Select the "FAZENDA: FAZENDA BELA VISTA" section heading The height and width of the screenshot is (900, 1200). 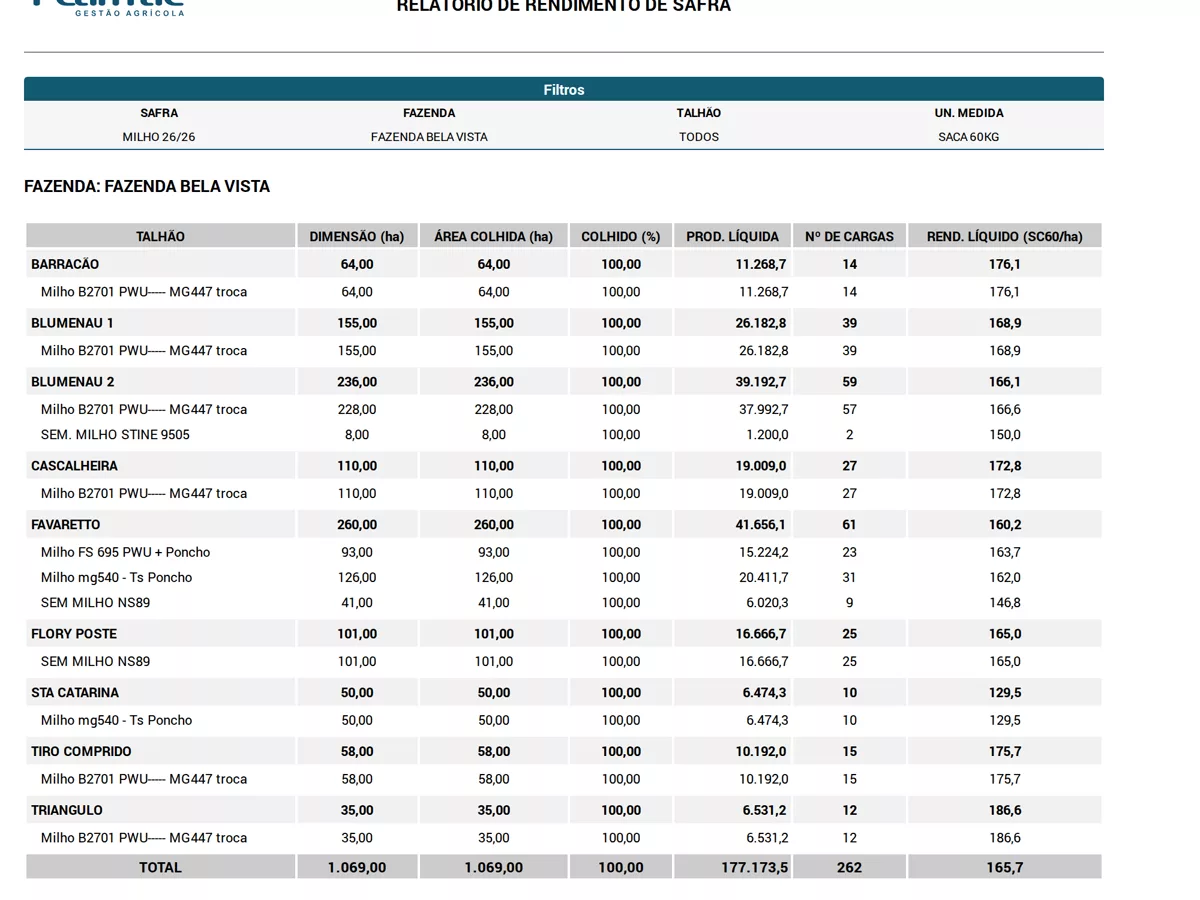(147, 187)
